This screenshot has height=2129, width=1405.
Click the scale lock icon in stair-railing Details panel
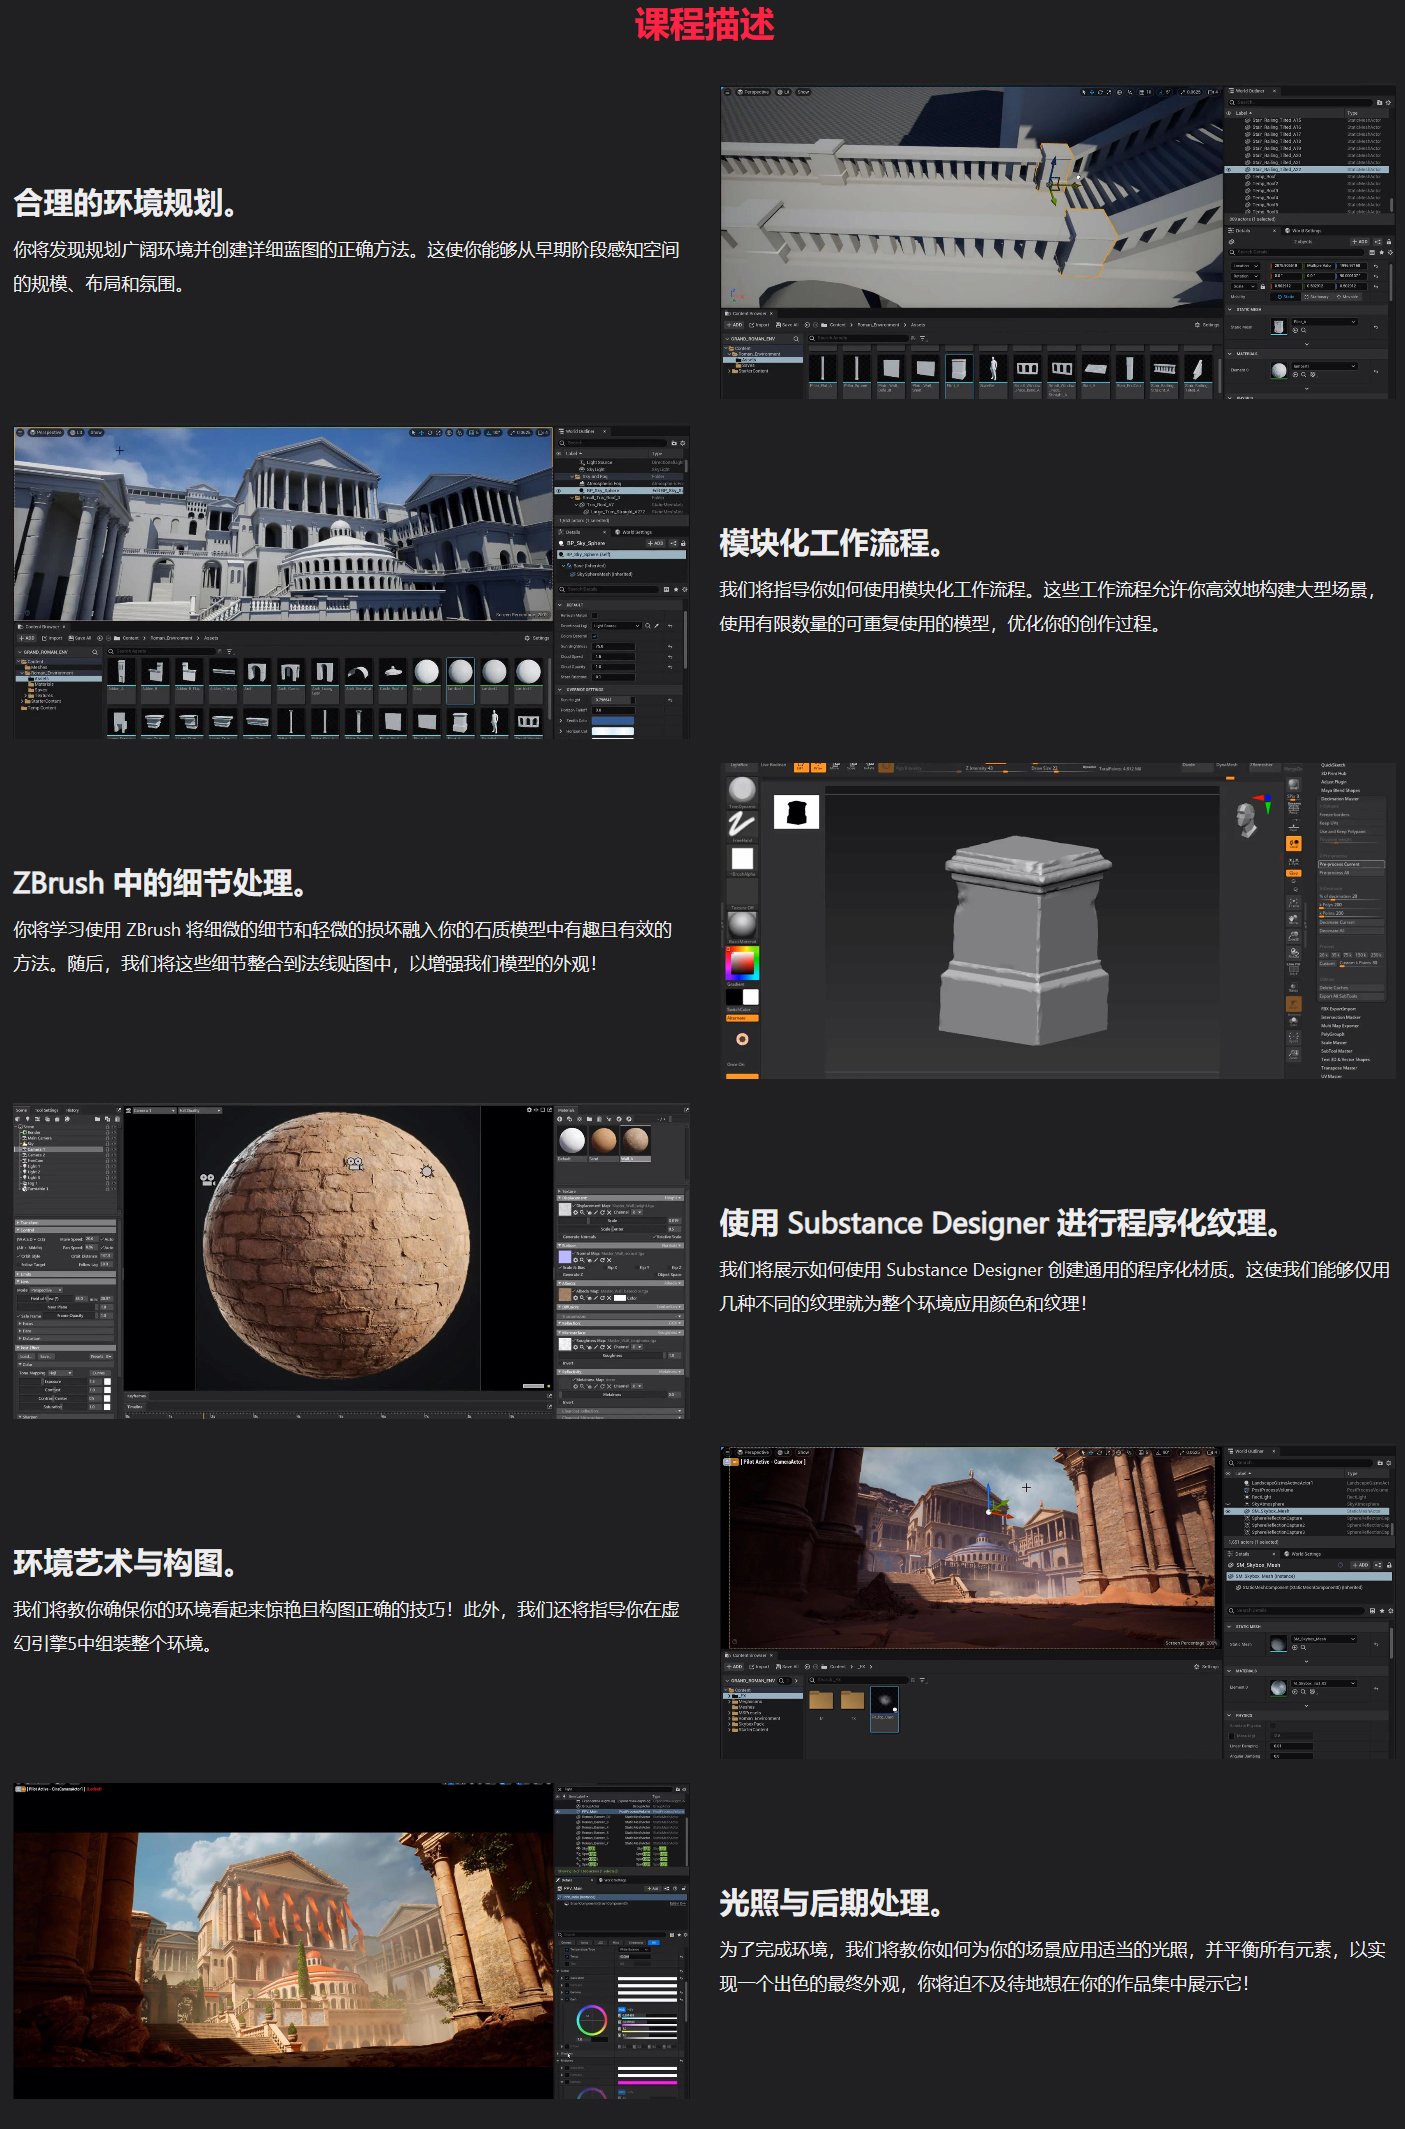(x=1263, y=287)
